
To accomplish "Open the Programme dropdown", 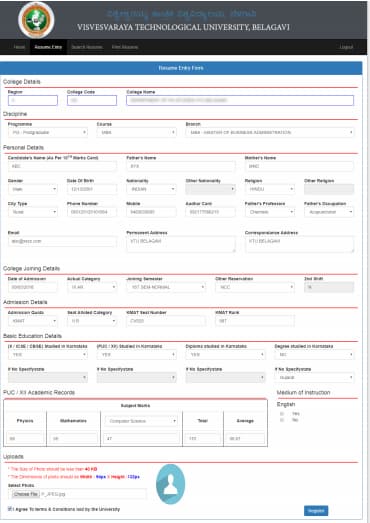I will tap(48, 132).
